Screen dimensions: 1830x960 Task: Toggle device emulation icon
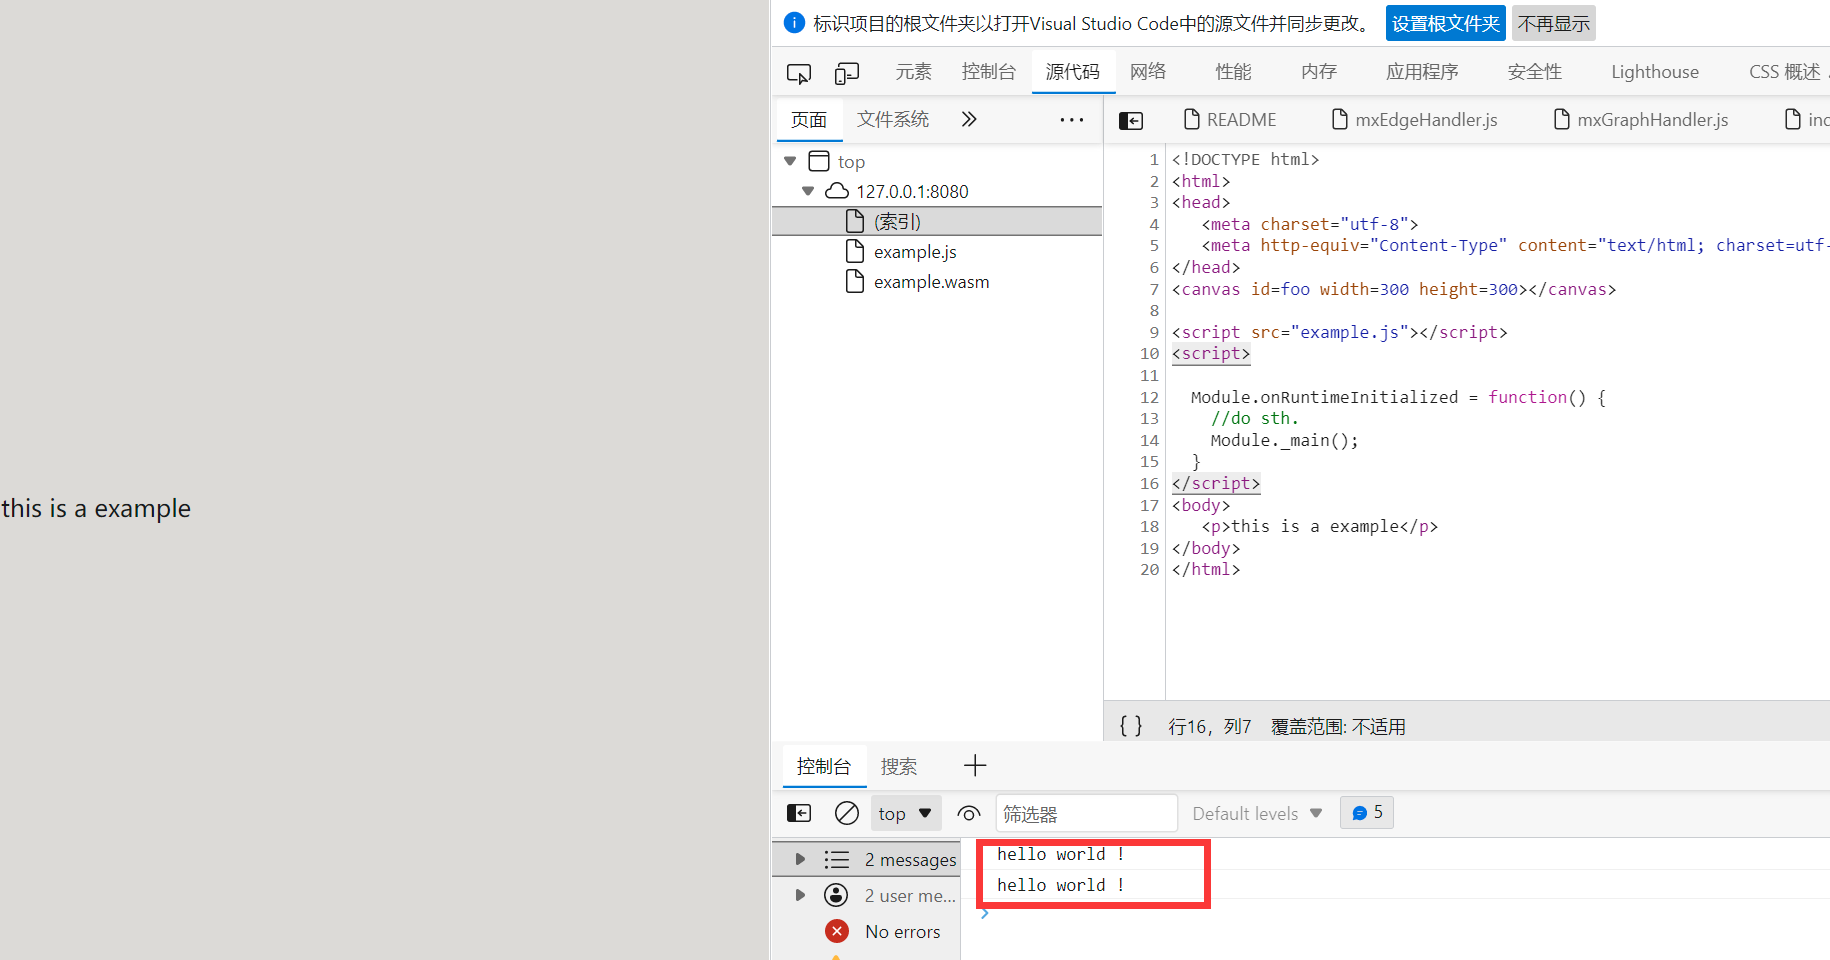(x=847, y=73)
